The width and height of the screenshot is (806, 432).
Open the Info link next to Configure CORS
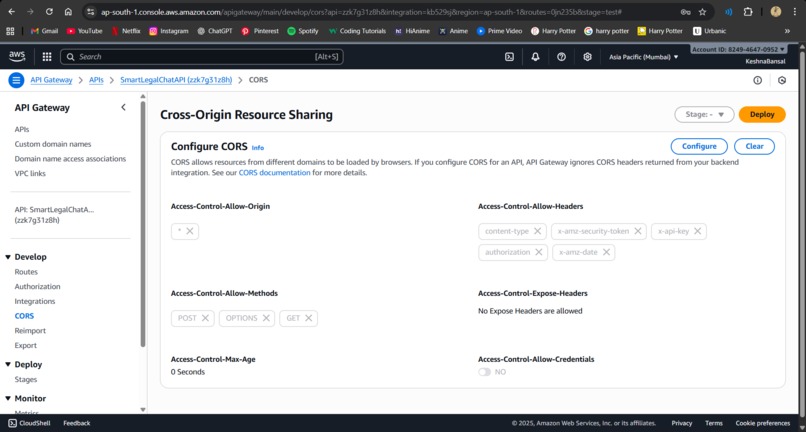click(258, 148)
